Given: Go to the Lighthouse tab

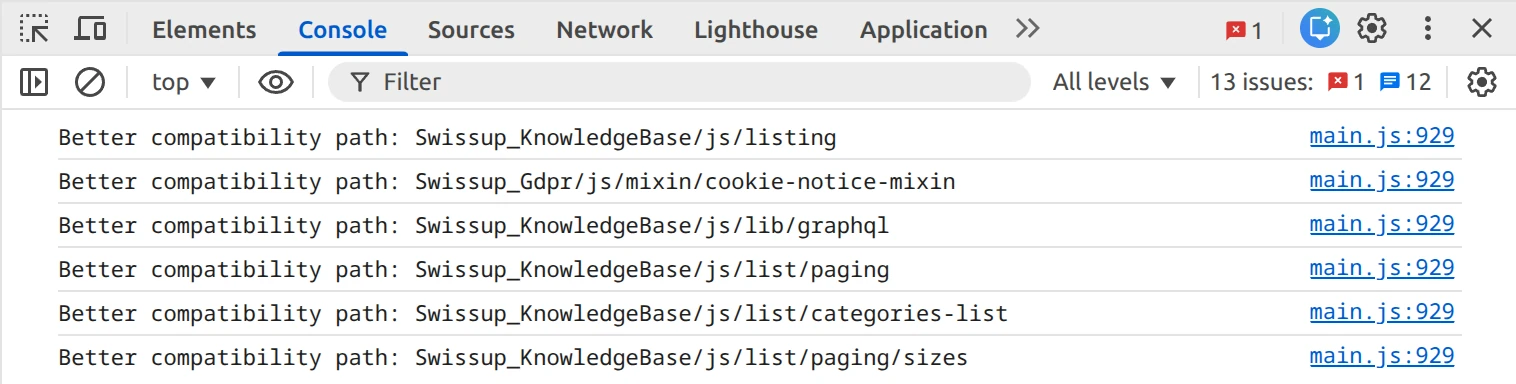Looking at the screenshot, I should [x=756, y=30].
